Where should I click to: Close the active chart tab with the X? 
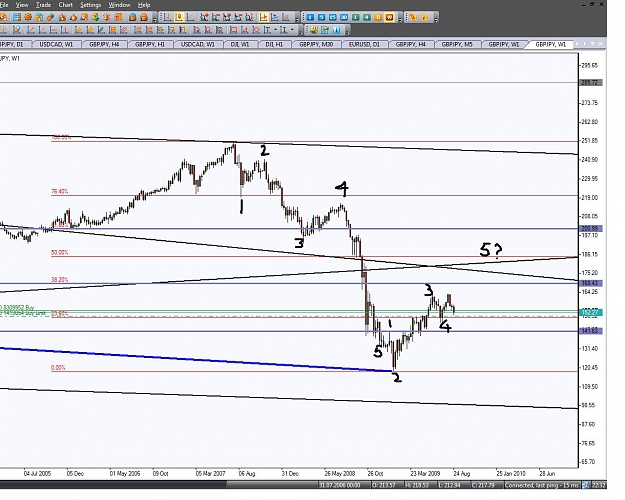(600, 43)
